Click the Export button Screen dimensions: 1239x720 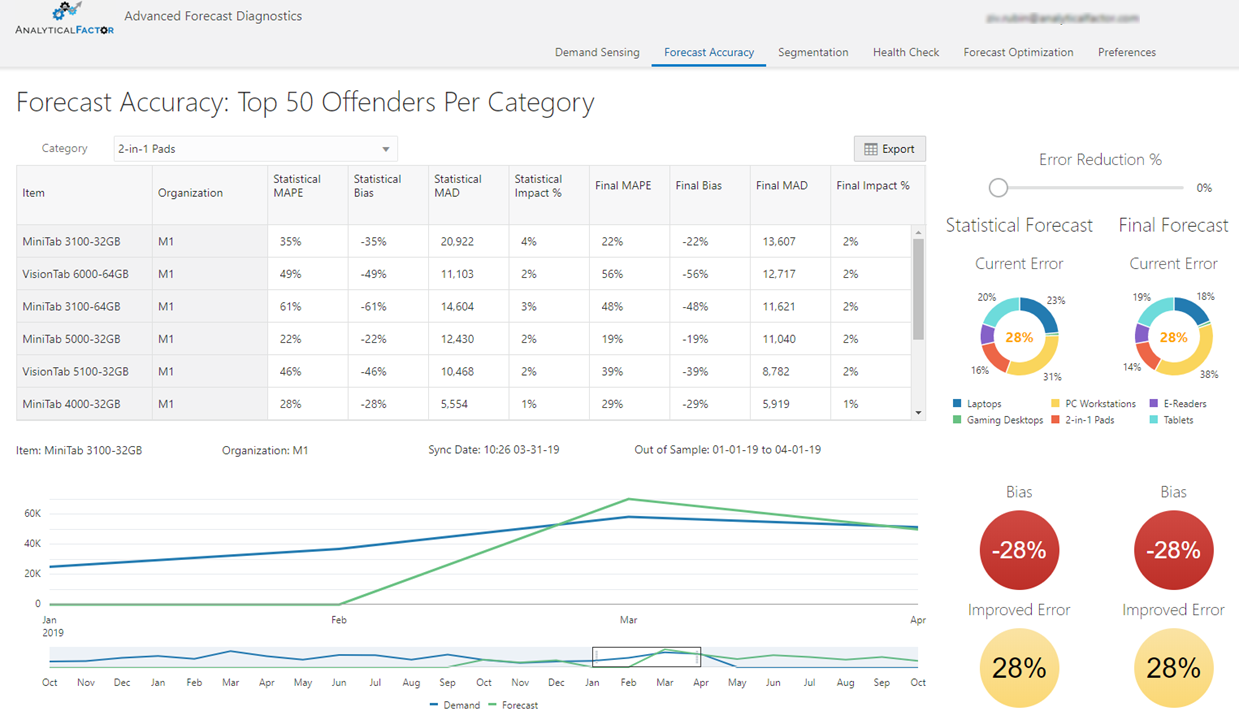point(889,149)
